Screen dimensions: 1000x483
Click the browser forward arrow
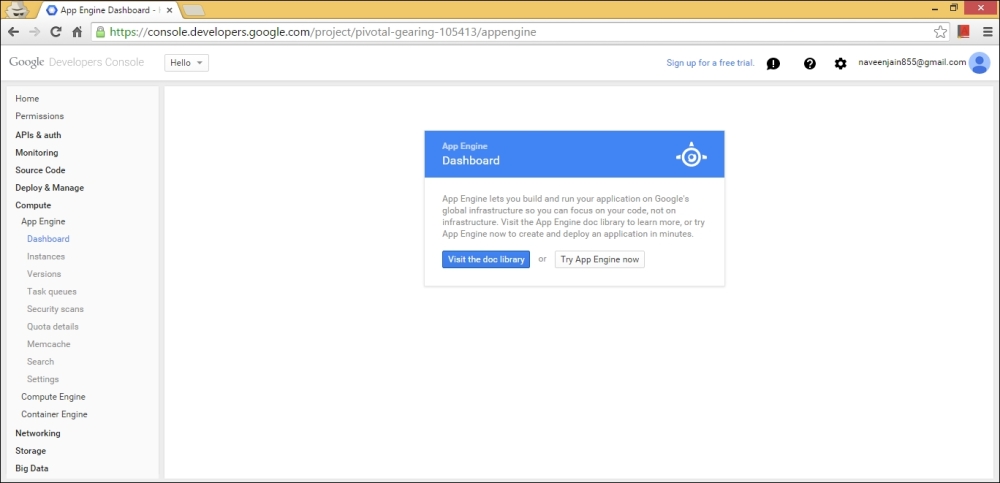click(34, 32)
